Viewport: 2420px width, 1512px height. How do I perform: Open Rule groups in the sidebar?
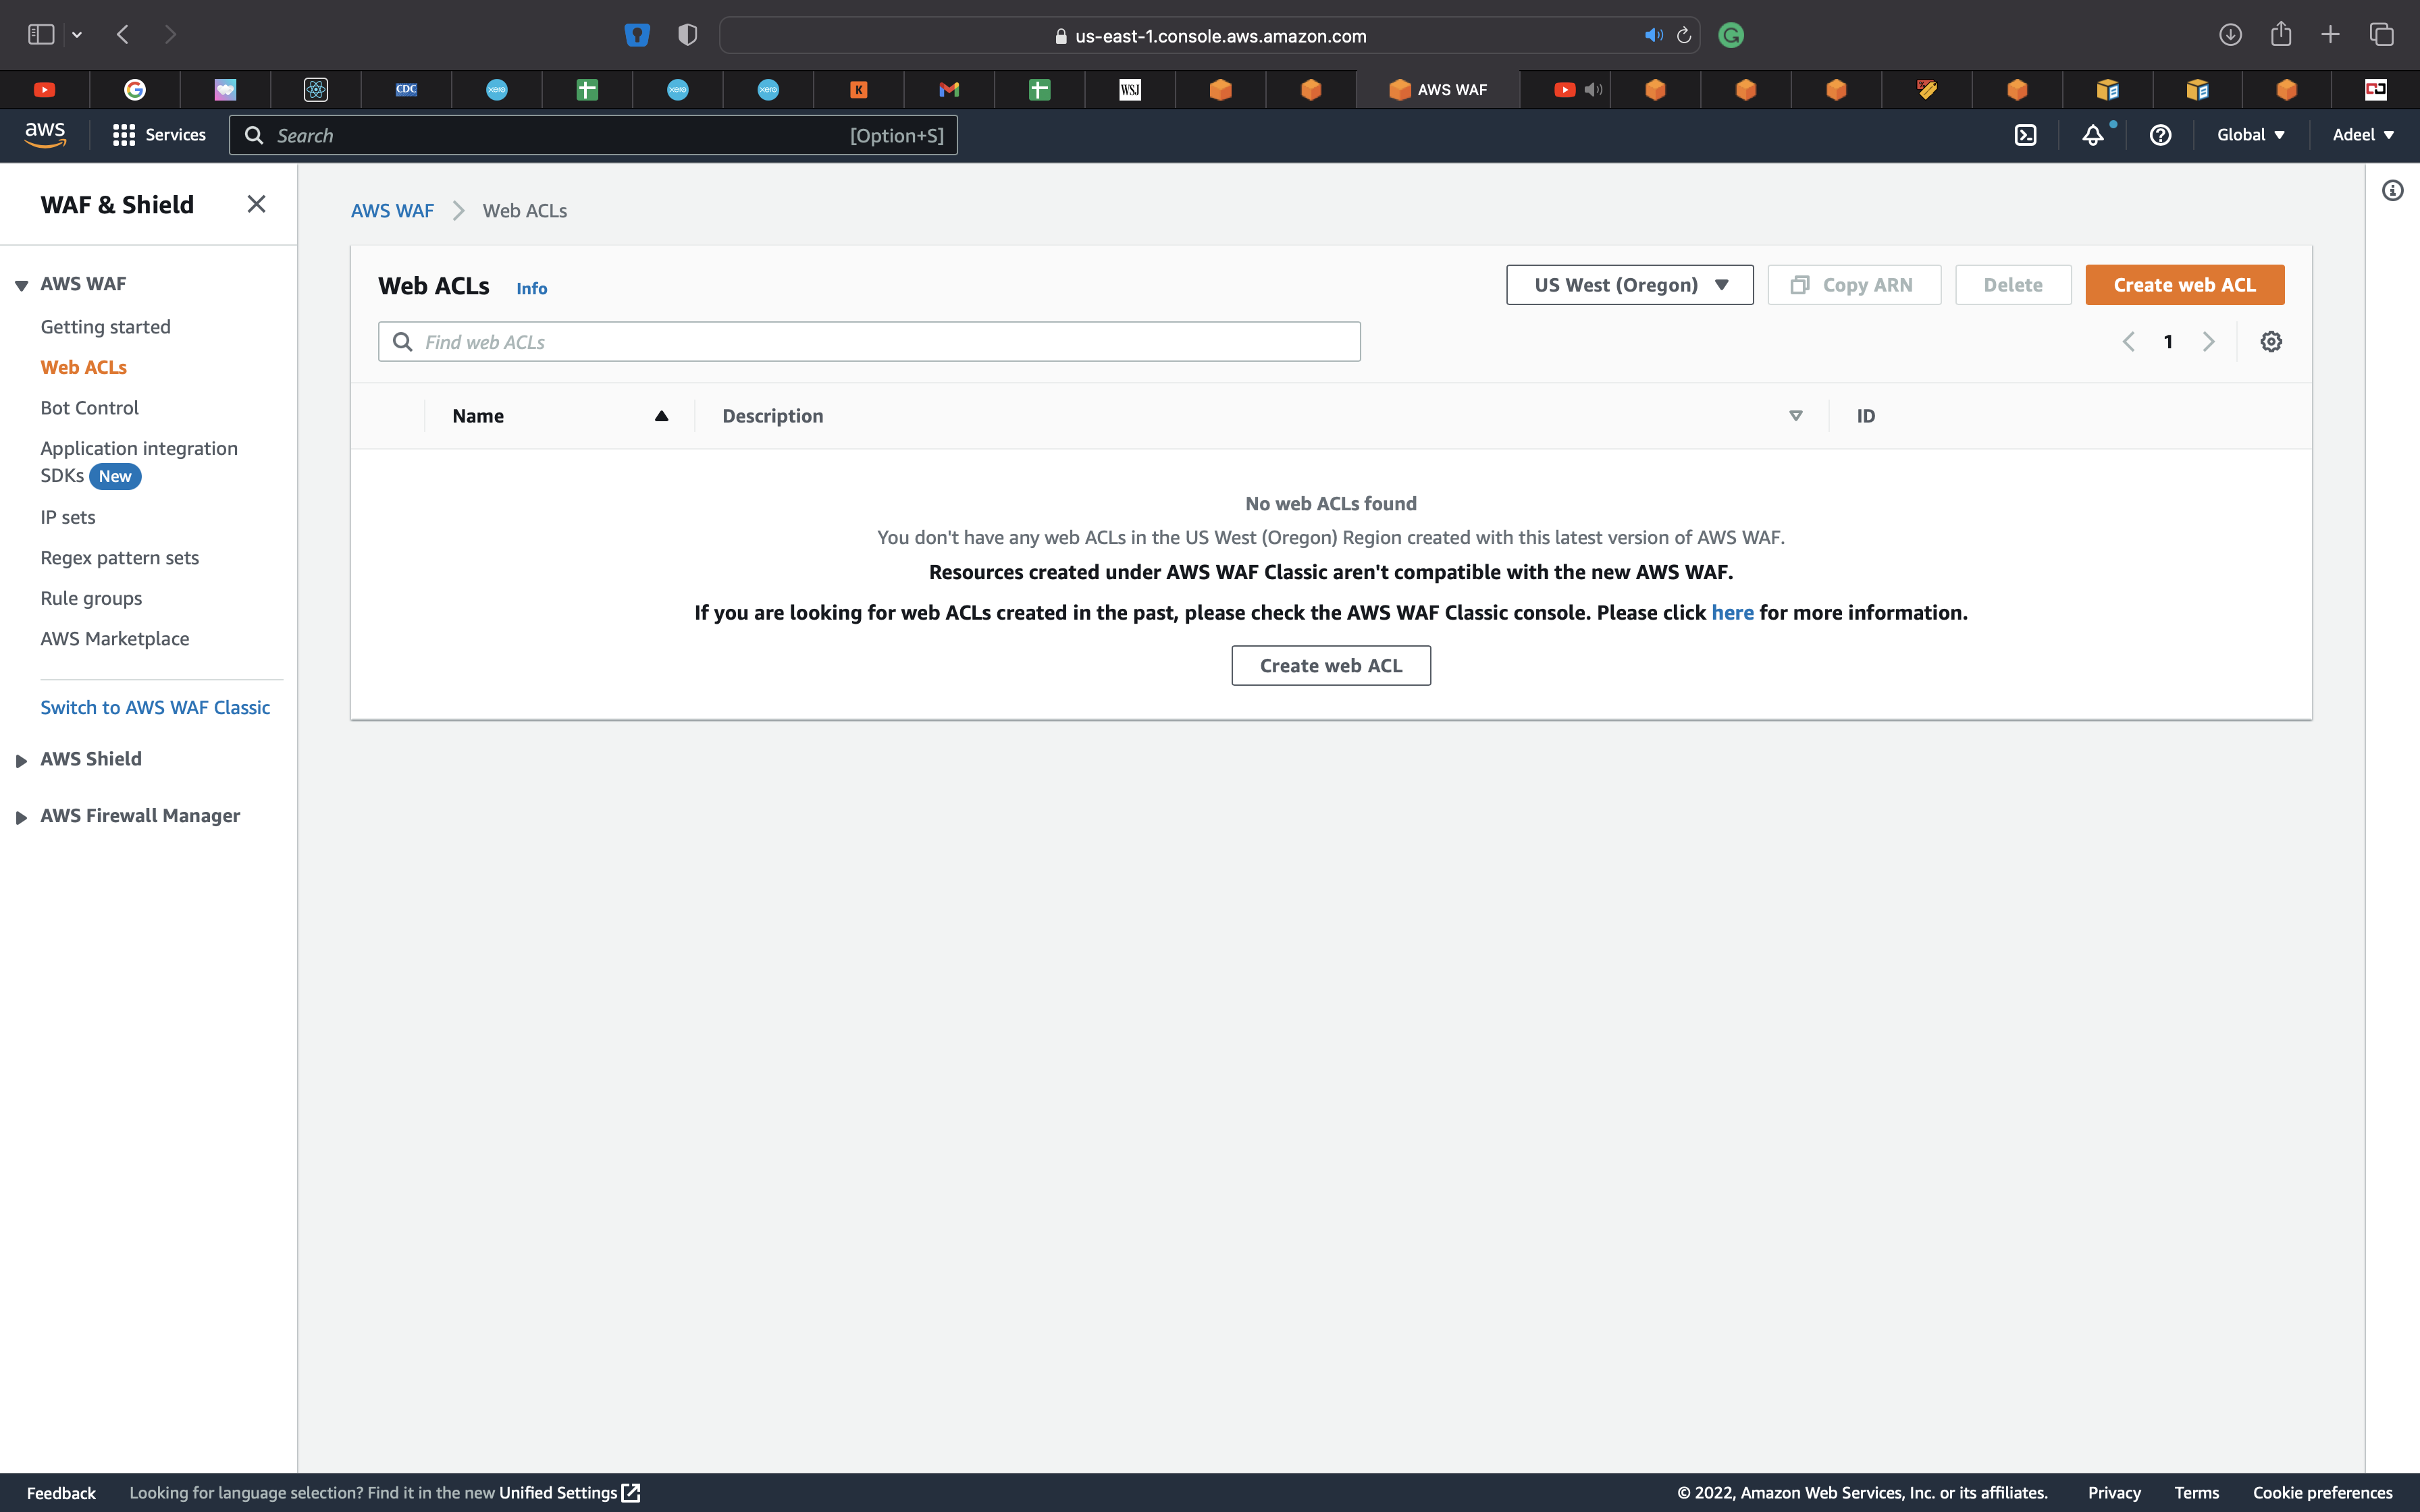[91, 598]
